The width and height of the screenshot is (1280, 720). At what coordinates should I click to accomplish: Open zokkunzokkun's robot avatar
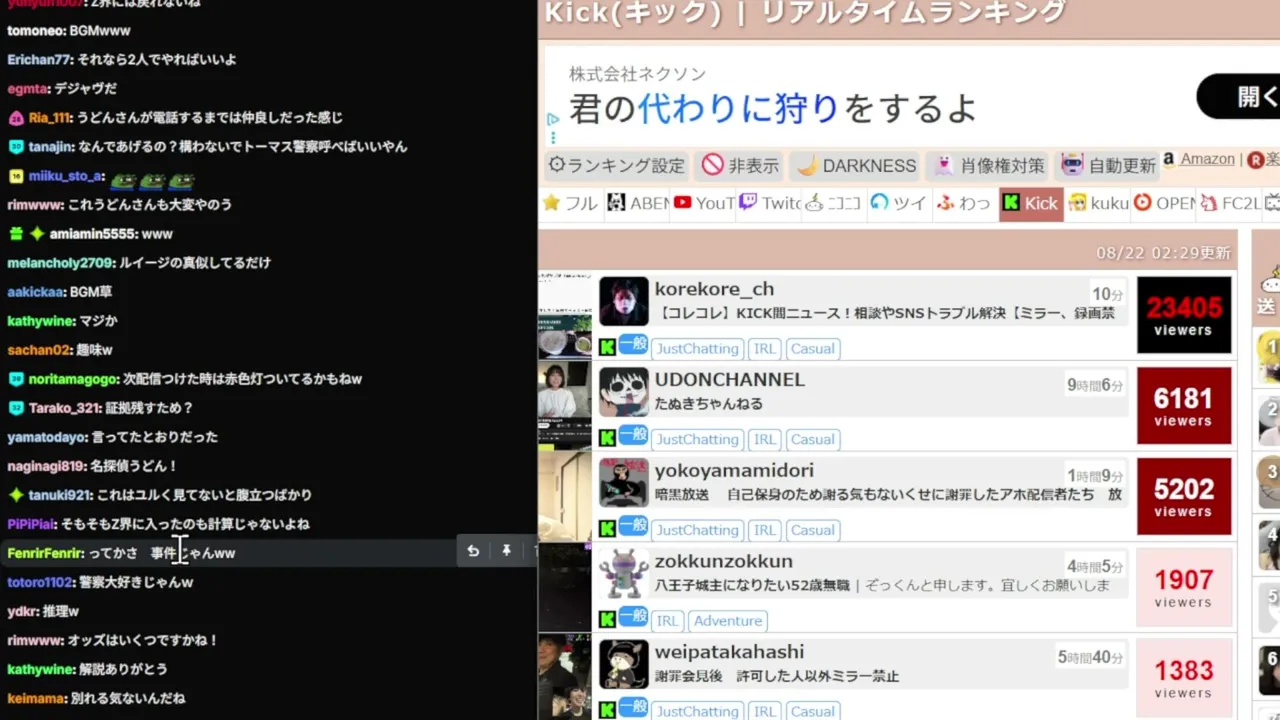624,574
